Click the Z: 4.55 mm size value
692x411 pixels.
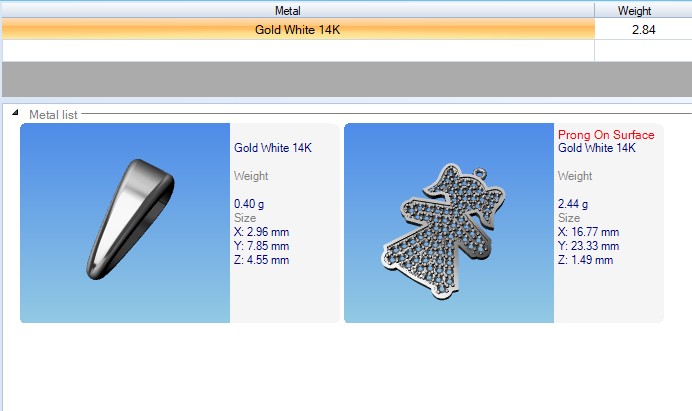coord(261,260)
